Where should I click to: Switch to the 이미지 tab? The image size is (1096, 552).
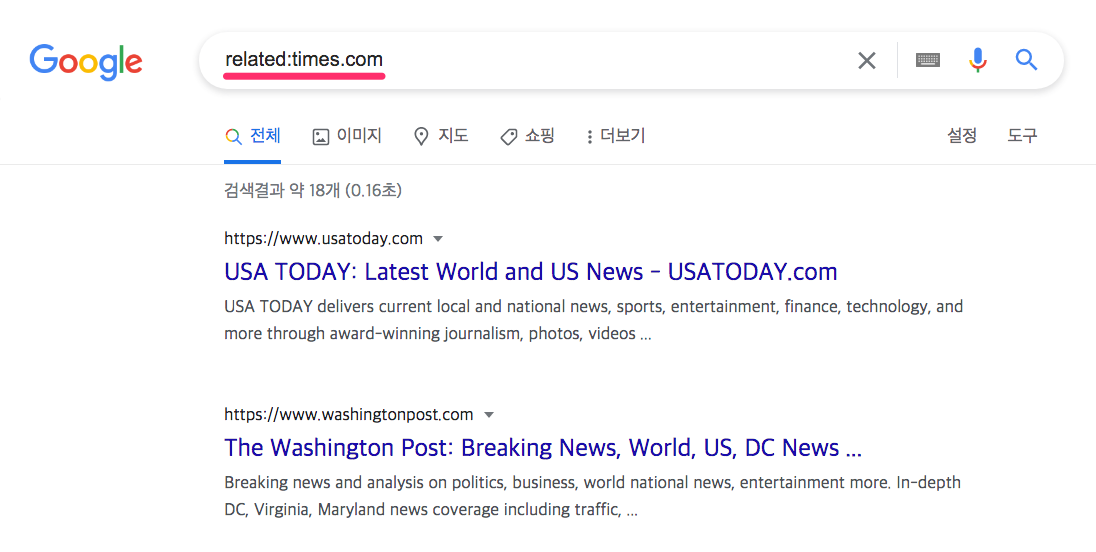[347, 136]
